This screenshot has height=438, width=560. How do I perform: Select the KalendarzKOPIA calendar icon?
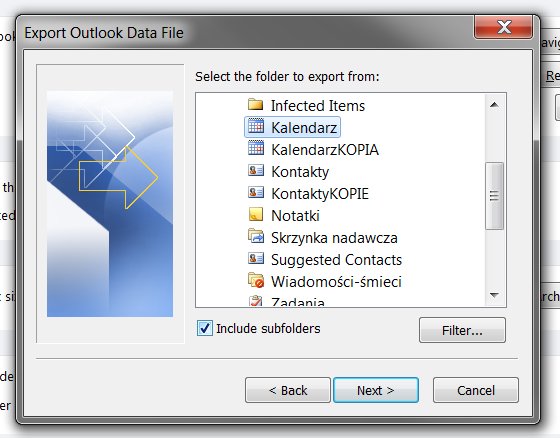[x=256, y=149]
